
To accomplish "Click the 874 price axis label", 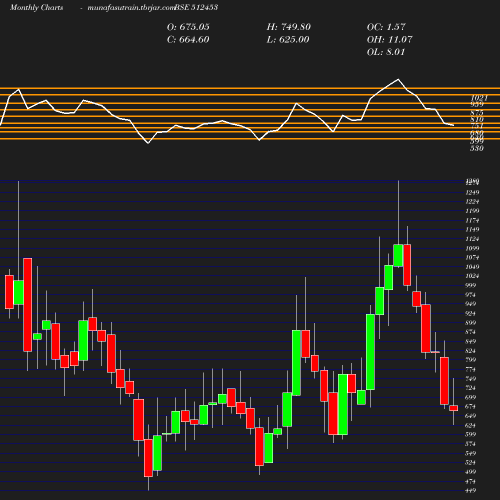I will tap(472, 332).
